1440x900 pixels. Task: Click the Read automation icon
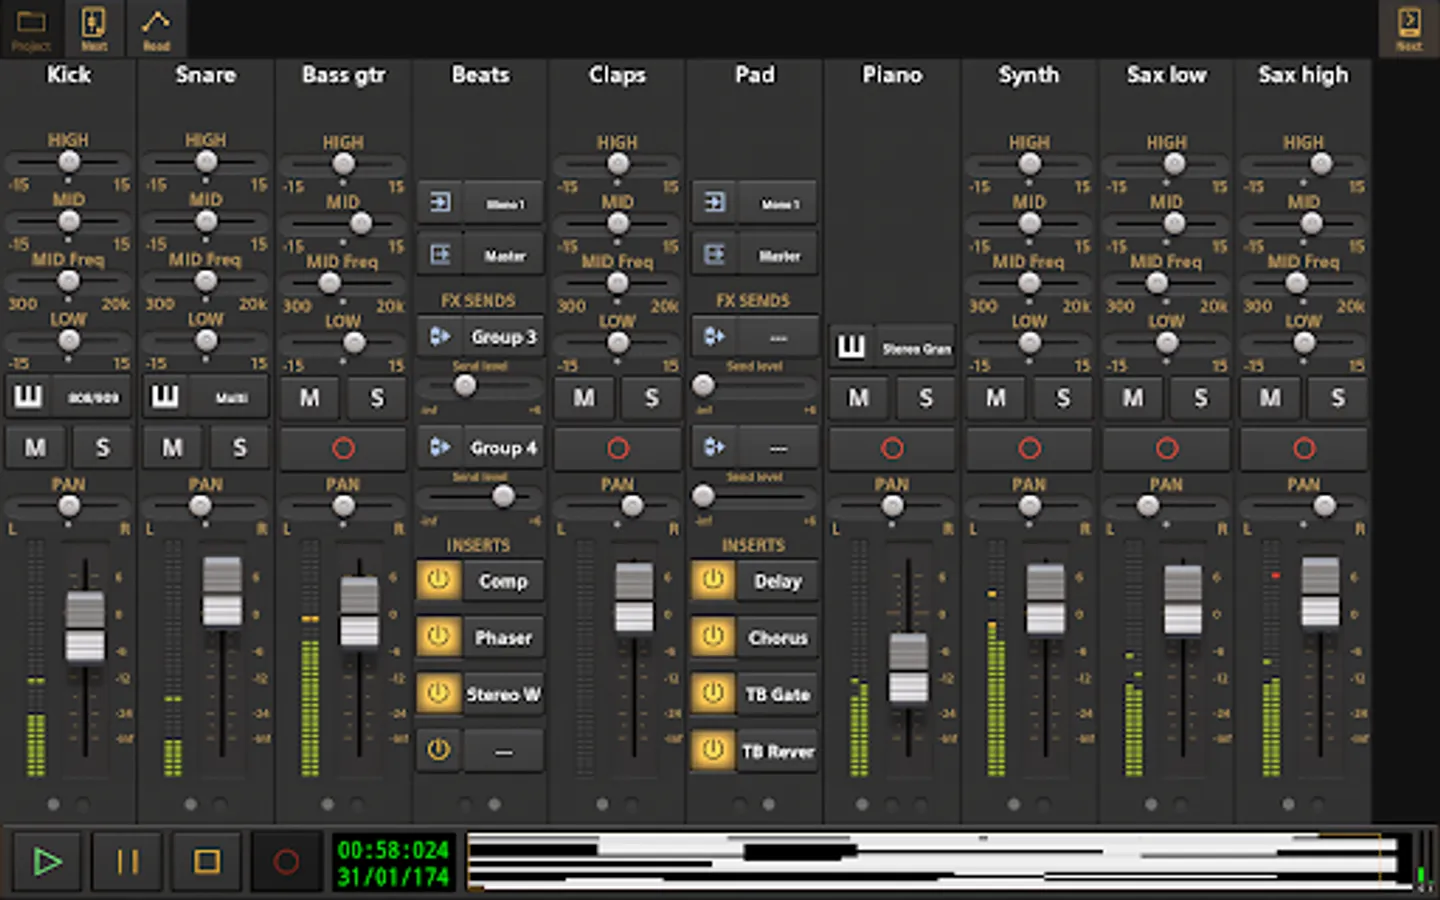pyautogui.click(x=156, y=28)
